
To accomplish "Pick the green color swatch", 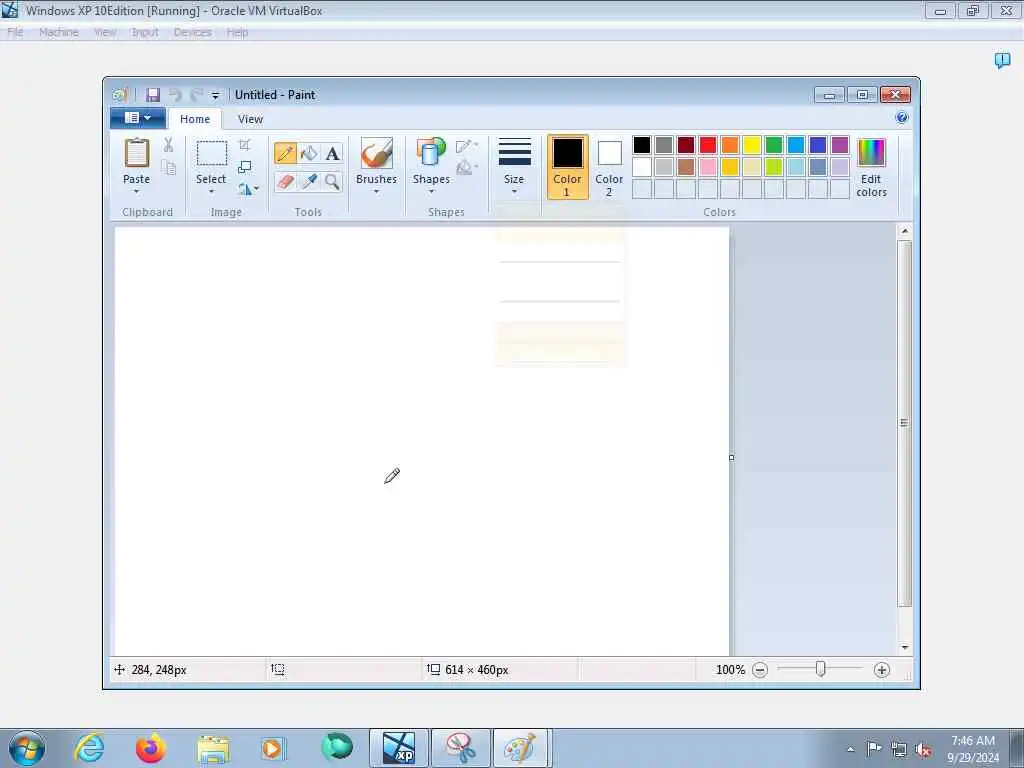I will (774, 145).
